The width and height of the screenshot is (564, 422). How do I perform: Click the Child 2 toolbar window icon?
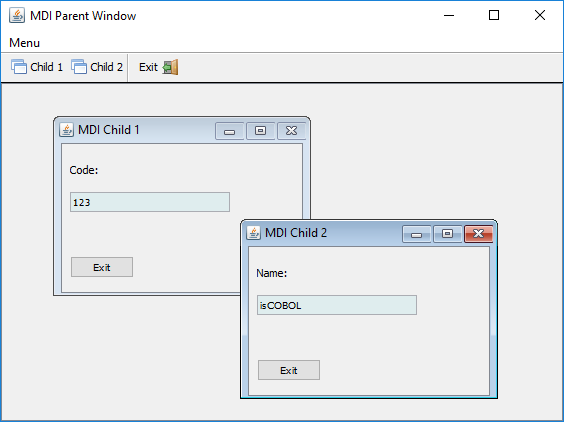pyautogui.click(x=79, y=67)
